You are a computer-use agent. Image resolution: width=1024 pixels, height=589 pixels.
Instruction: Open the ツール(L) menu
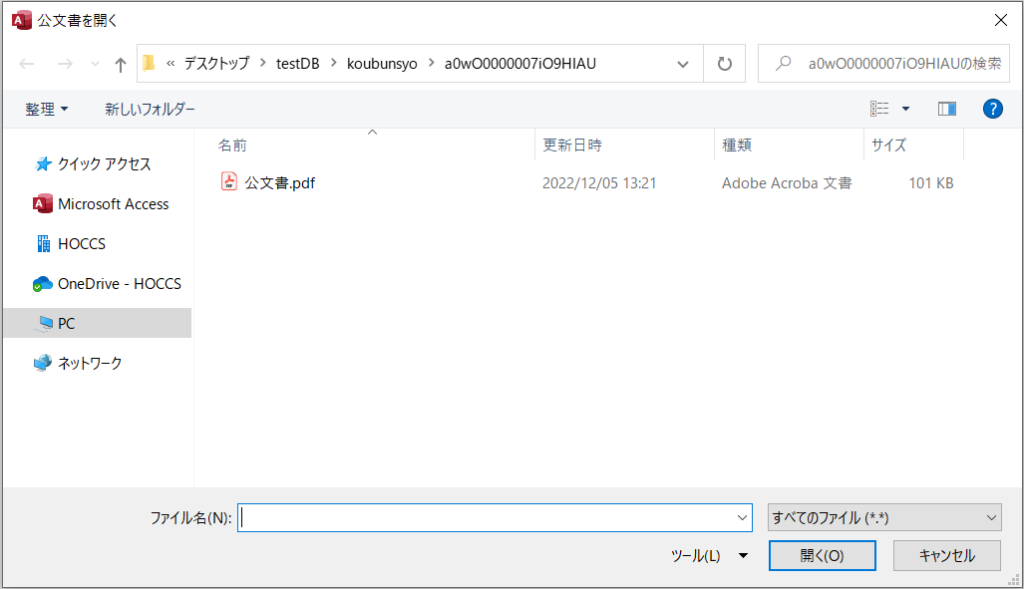click(709, 556)
